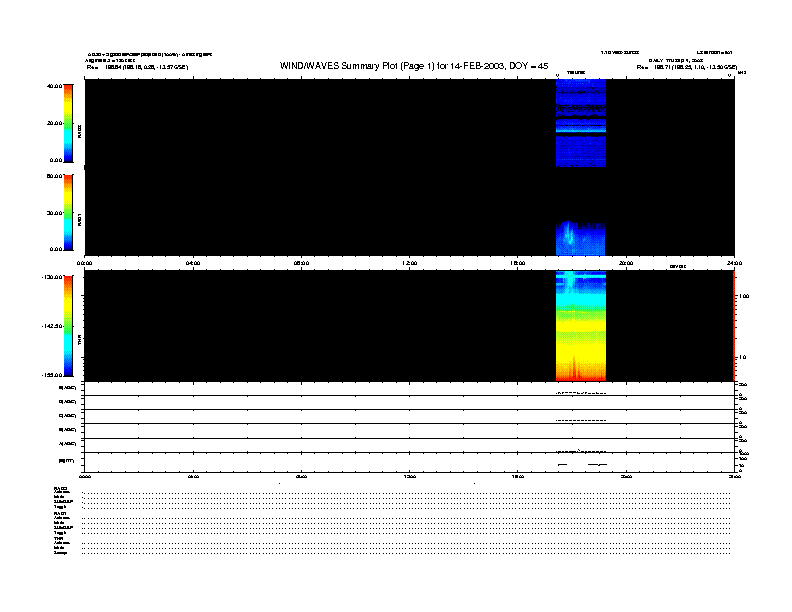The width and height of the screenshot is (792, 612).
Task: Click the 30.00 color bar tick label
Action: (x=54, y=213)
